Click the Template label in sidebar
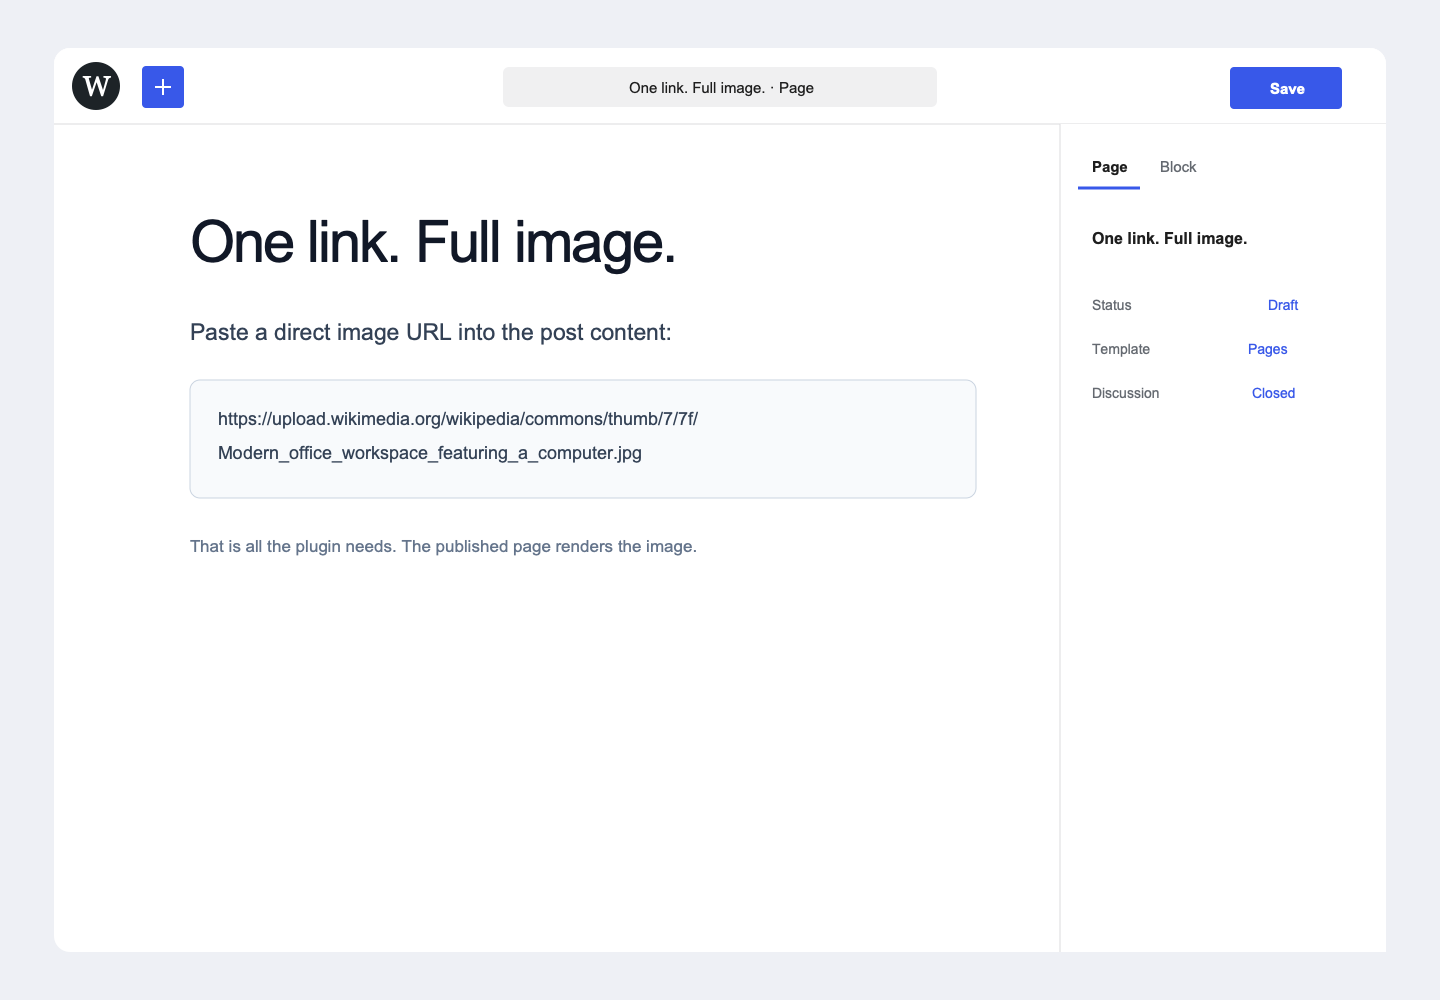The image size is (1440, 1000). (1121, 349)
